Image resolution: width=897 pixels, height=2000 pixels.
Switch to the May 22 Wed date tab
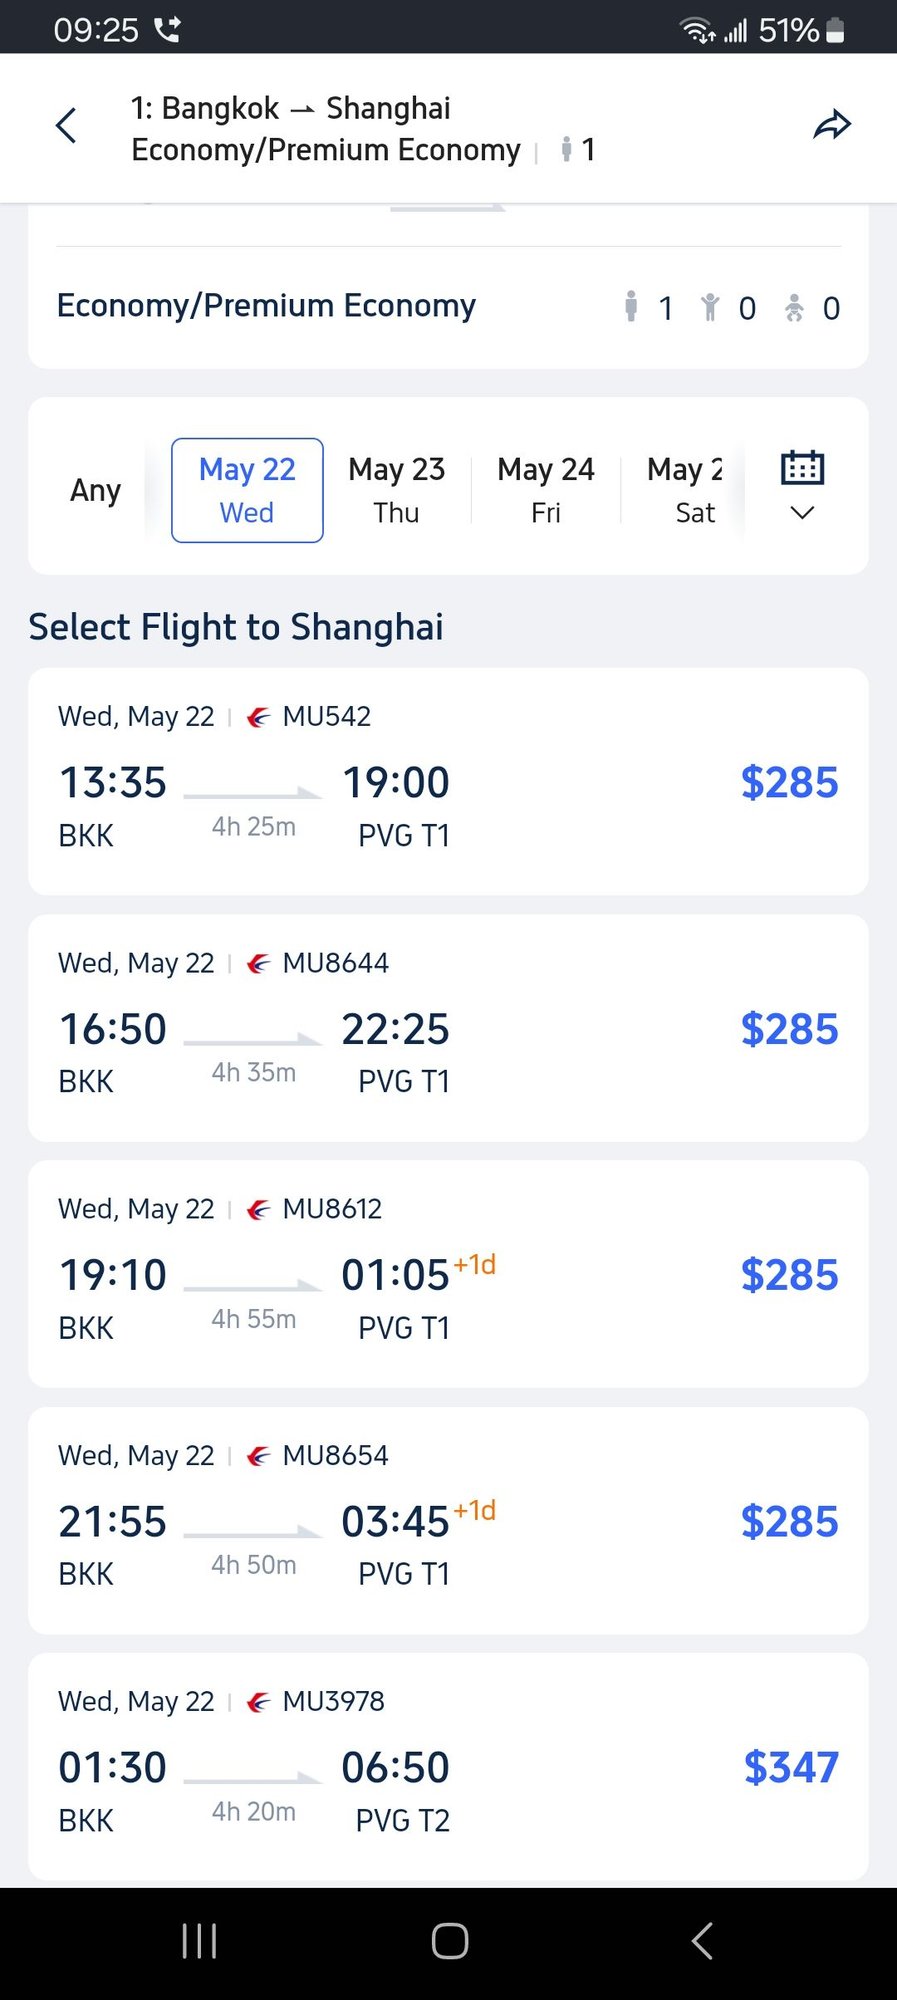click(x=246, y=489)
